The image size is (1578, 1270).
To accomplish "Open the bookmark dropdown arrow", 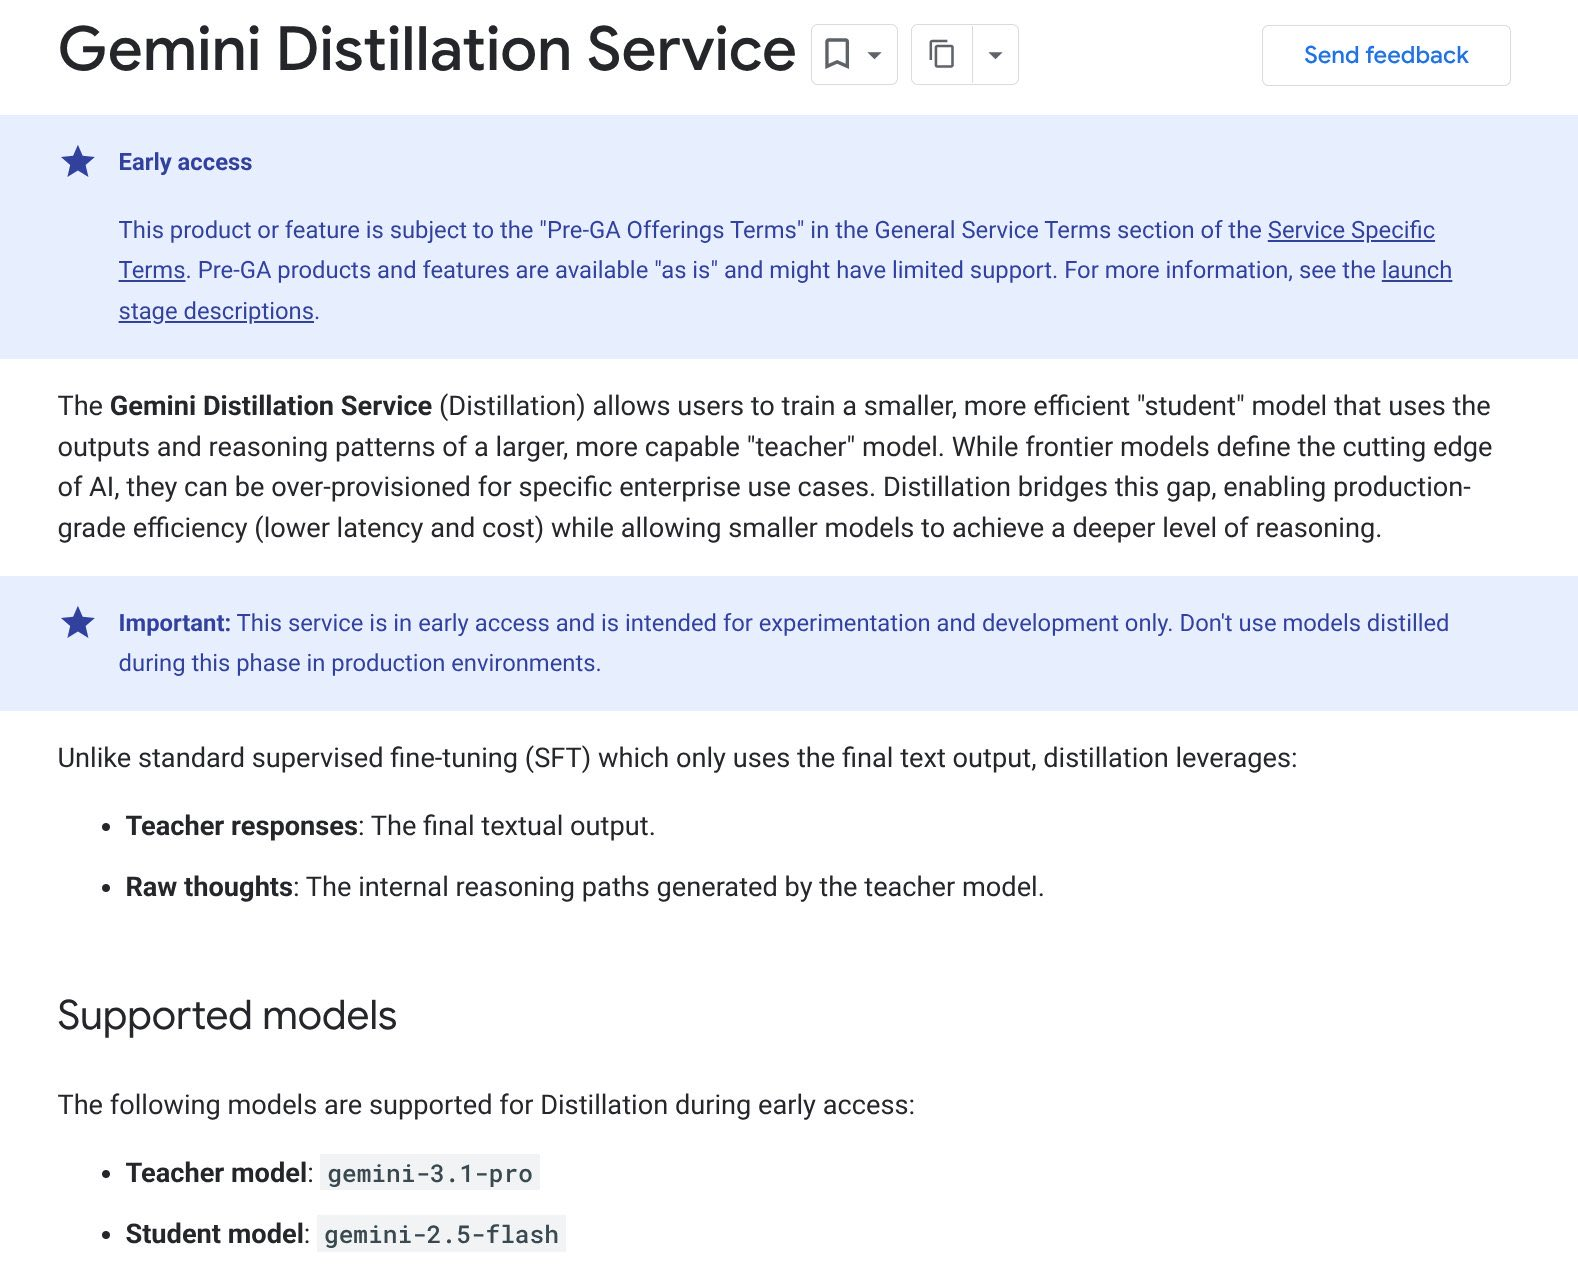I will (x=875, y=55).
